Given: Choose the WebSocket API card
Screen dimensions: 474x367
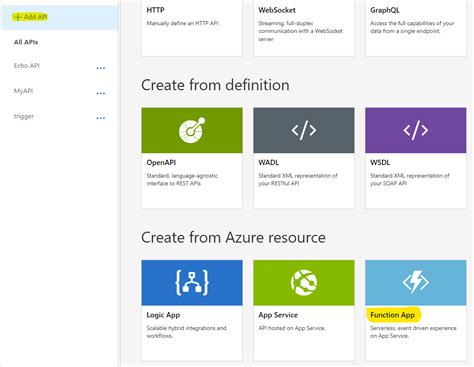Looking at the screenshot, I should point(304,28).
